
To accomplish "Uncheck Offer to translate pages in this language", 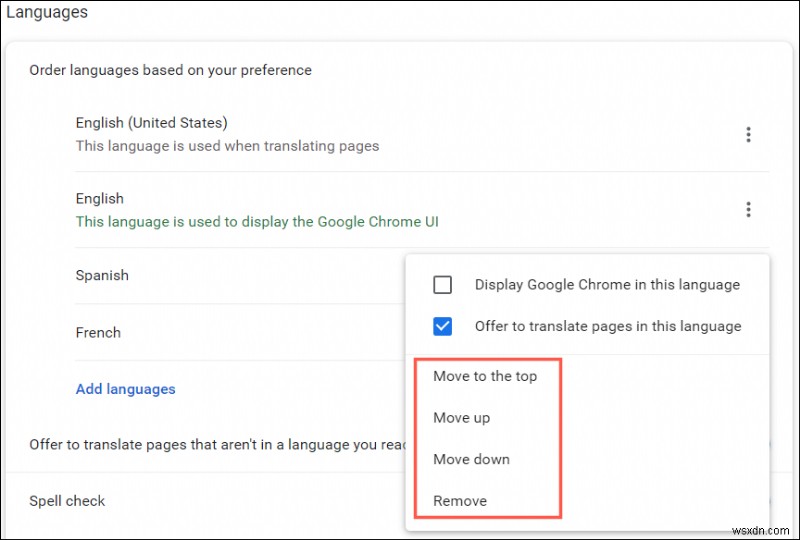I will click(x=442, y=326).
